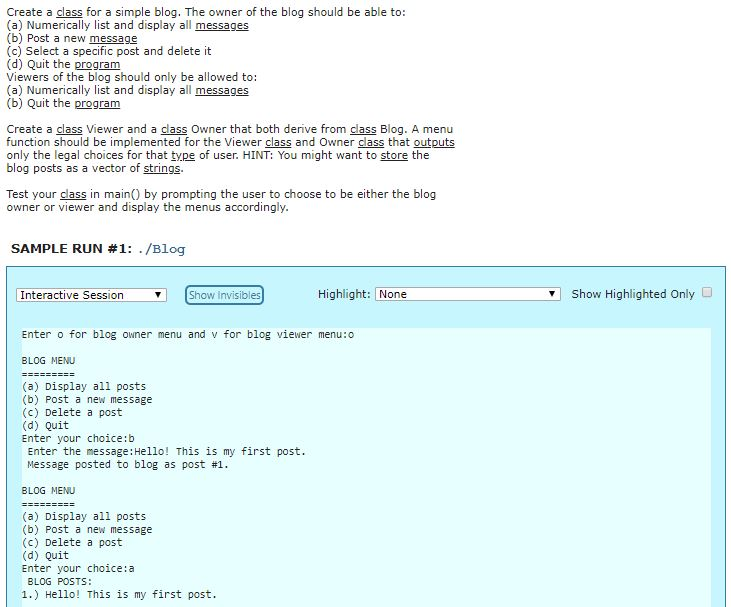Image resolution: width=731 pixels, height=607 pixels.
Task: Follow the 'store' link in the HINT sentence
Action: 394,155
